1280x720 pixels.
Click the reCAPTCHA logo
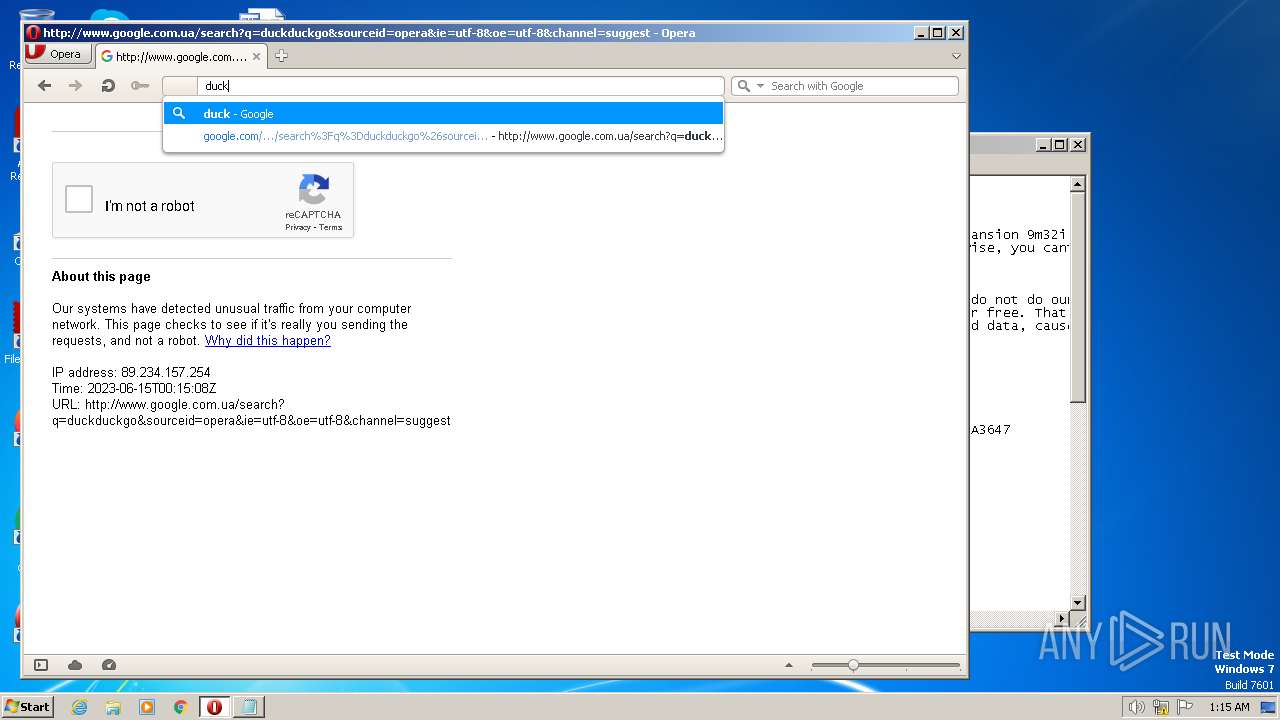313,190
